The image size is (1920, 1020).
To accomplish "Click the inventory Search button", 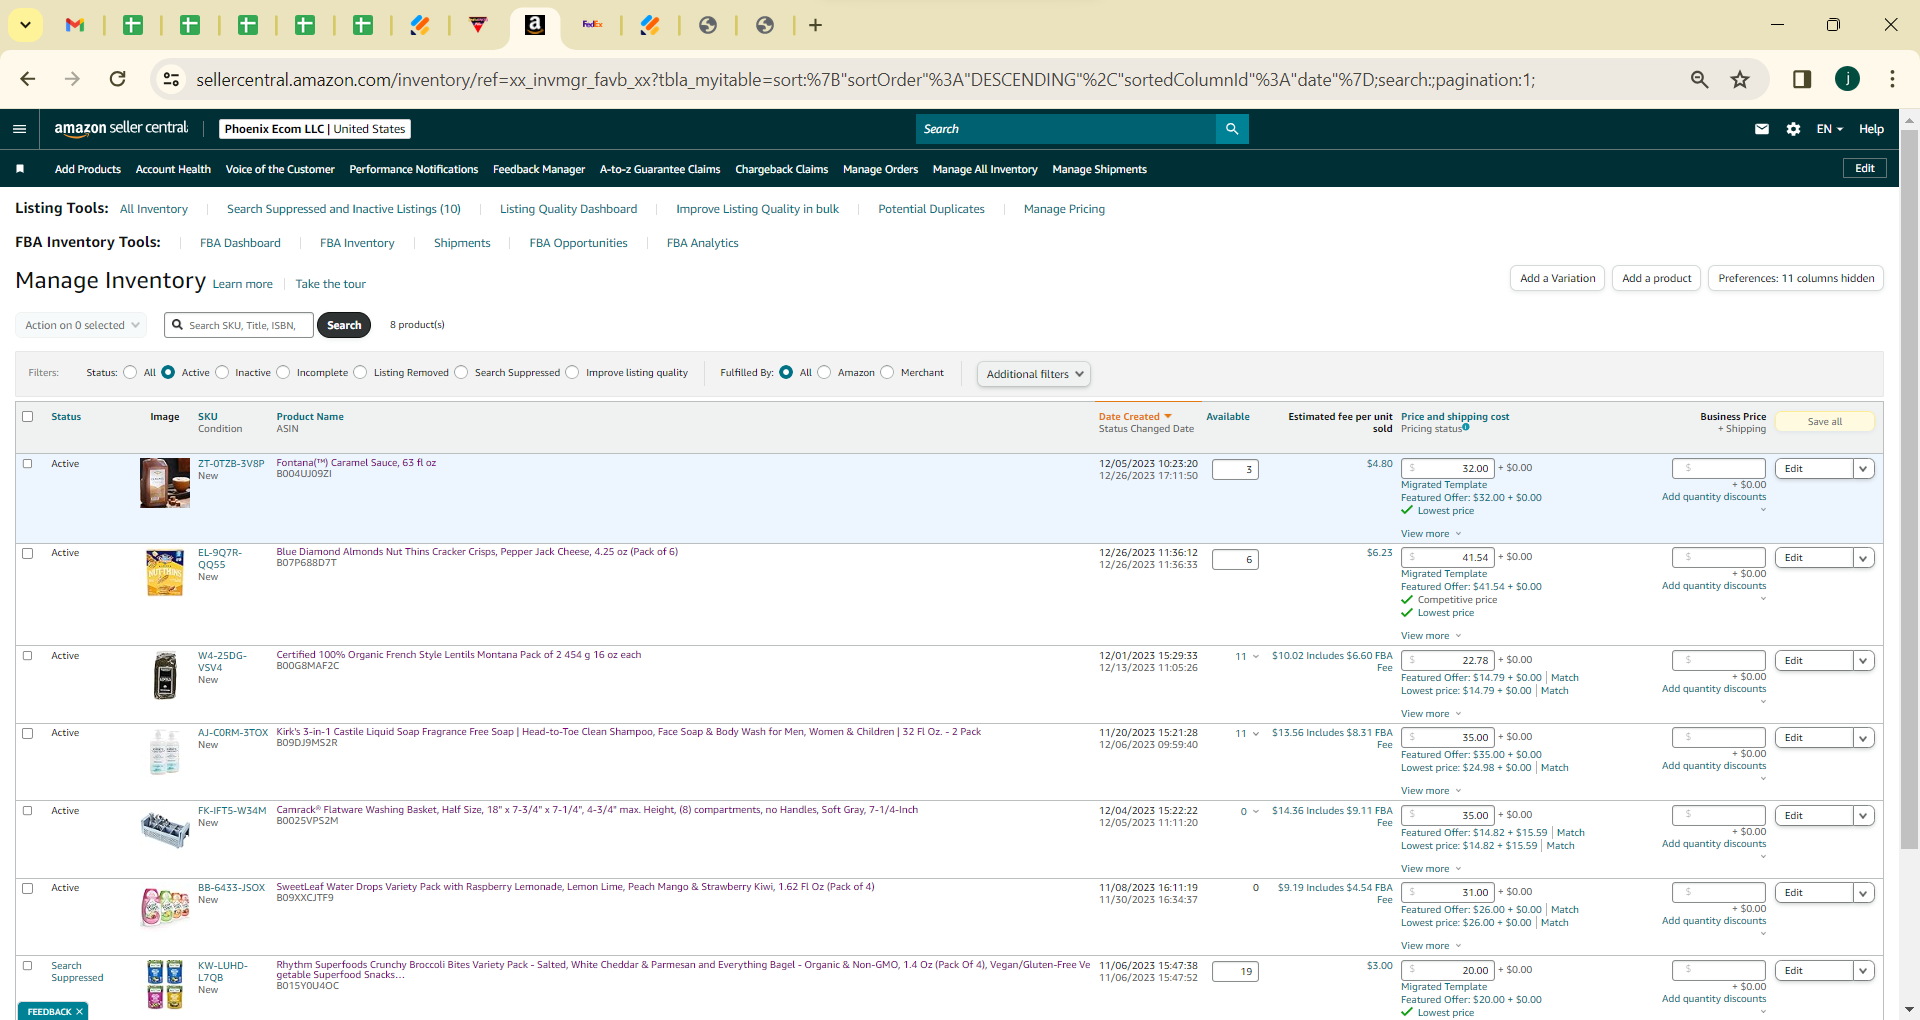I will point(344,325).
